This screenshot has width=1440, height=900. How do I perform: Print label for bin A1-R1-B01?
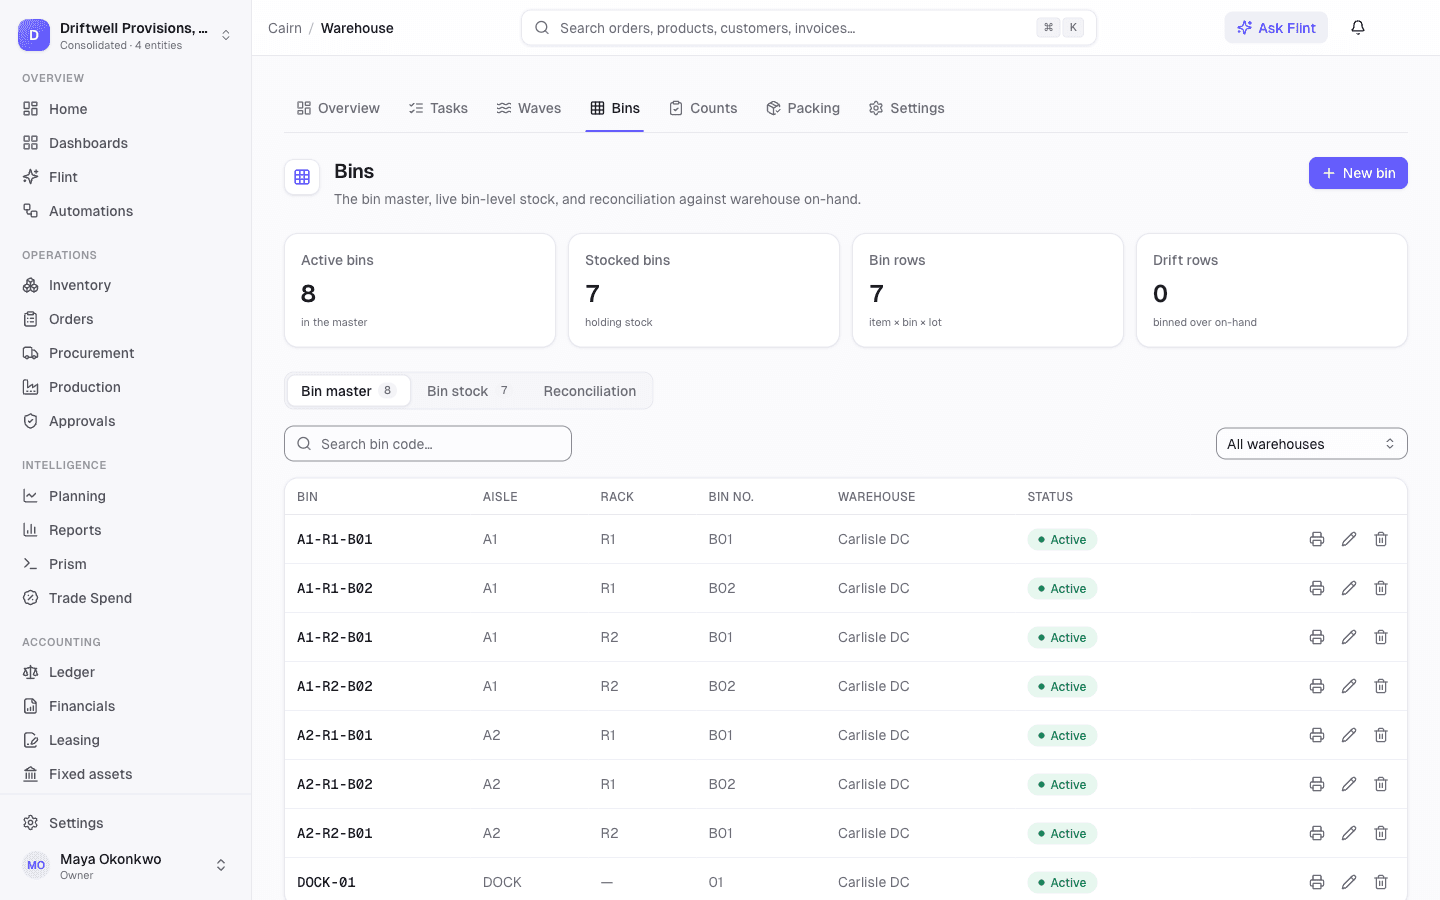(x=1317, y=539)
